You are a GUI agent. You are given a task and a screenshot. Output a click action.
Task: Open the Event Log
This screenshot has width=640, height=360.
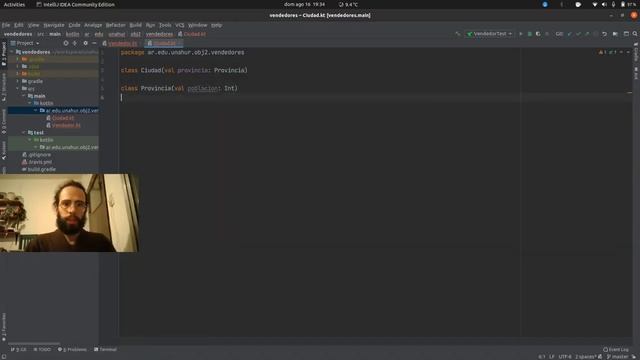pyautogui.click(x=616, y=349)
